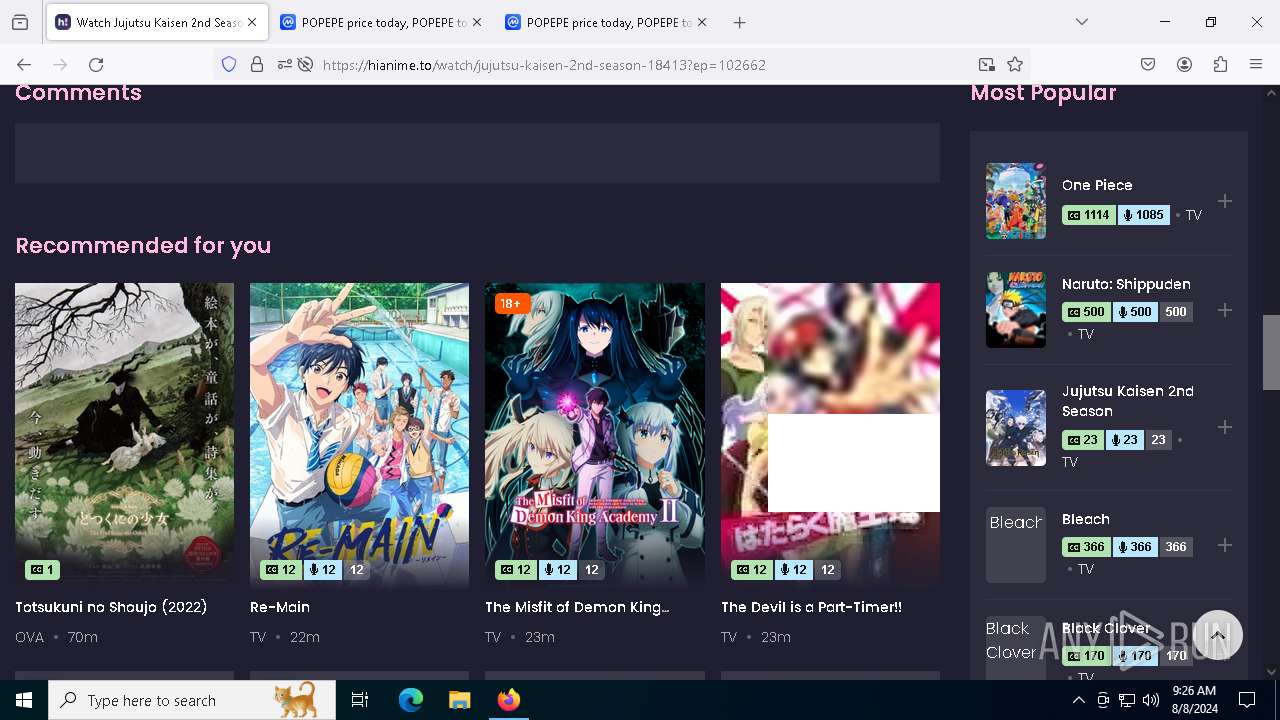The image size is (1280, 720).
Task: Close the second POPEPE tab
Action: 477,22
